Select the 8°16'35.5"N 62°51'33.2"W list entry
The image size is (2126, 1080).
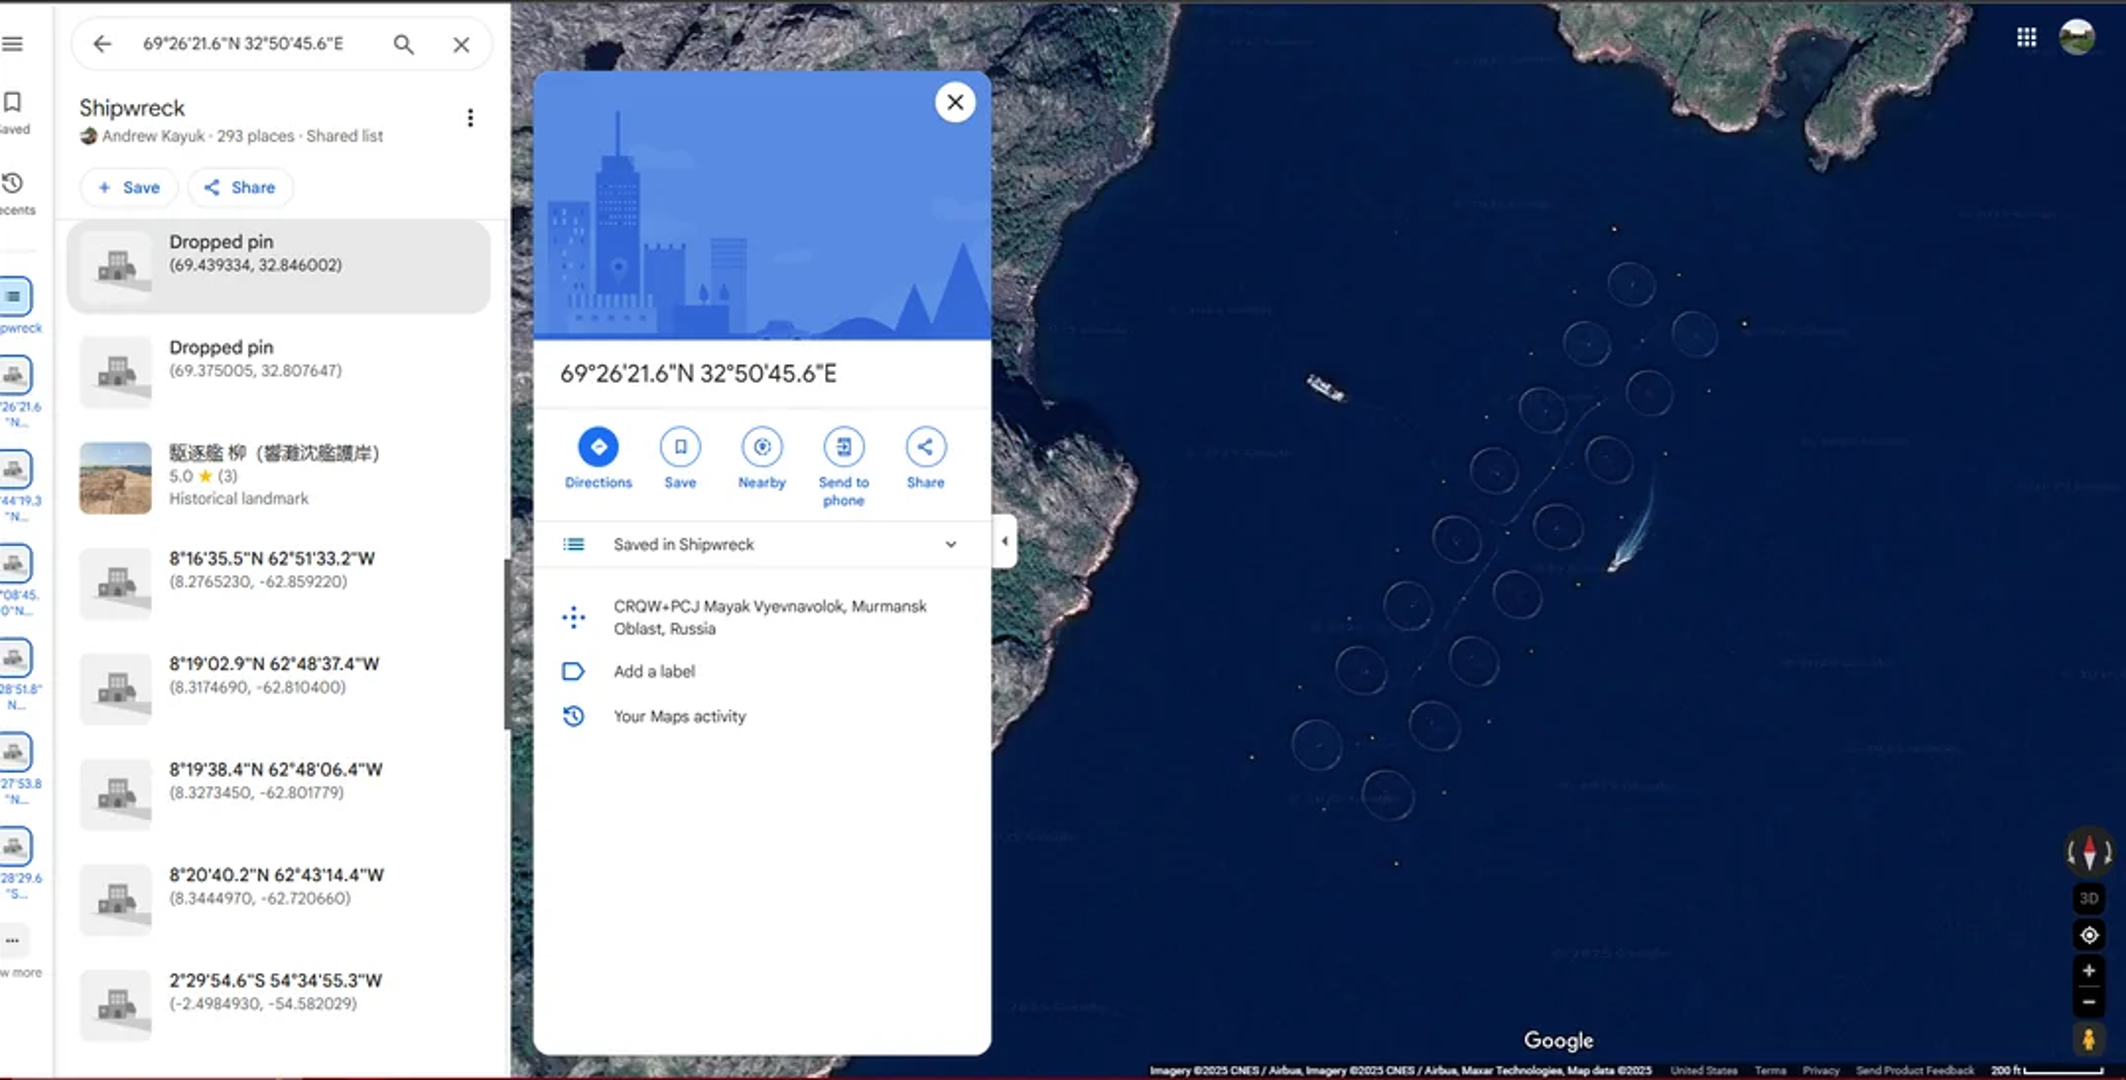coord(272,570)
